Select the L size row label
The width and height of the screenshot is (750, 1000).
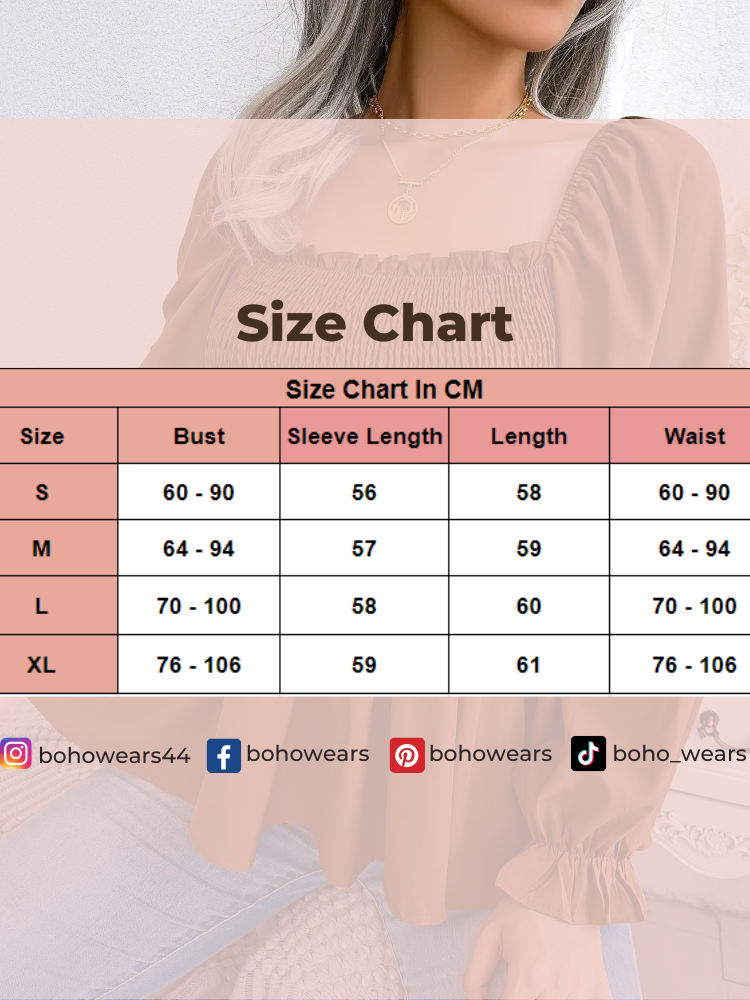tap(42, 606)
